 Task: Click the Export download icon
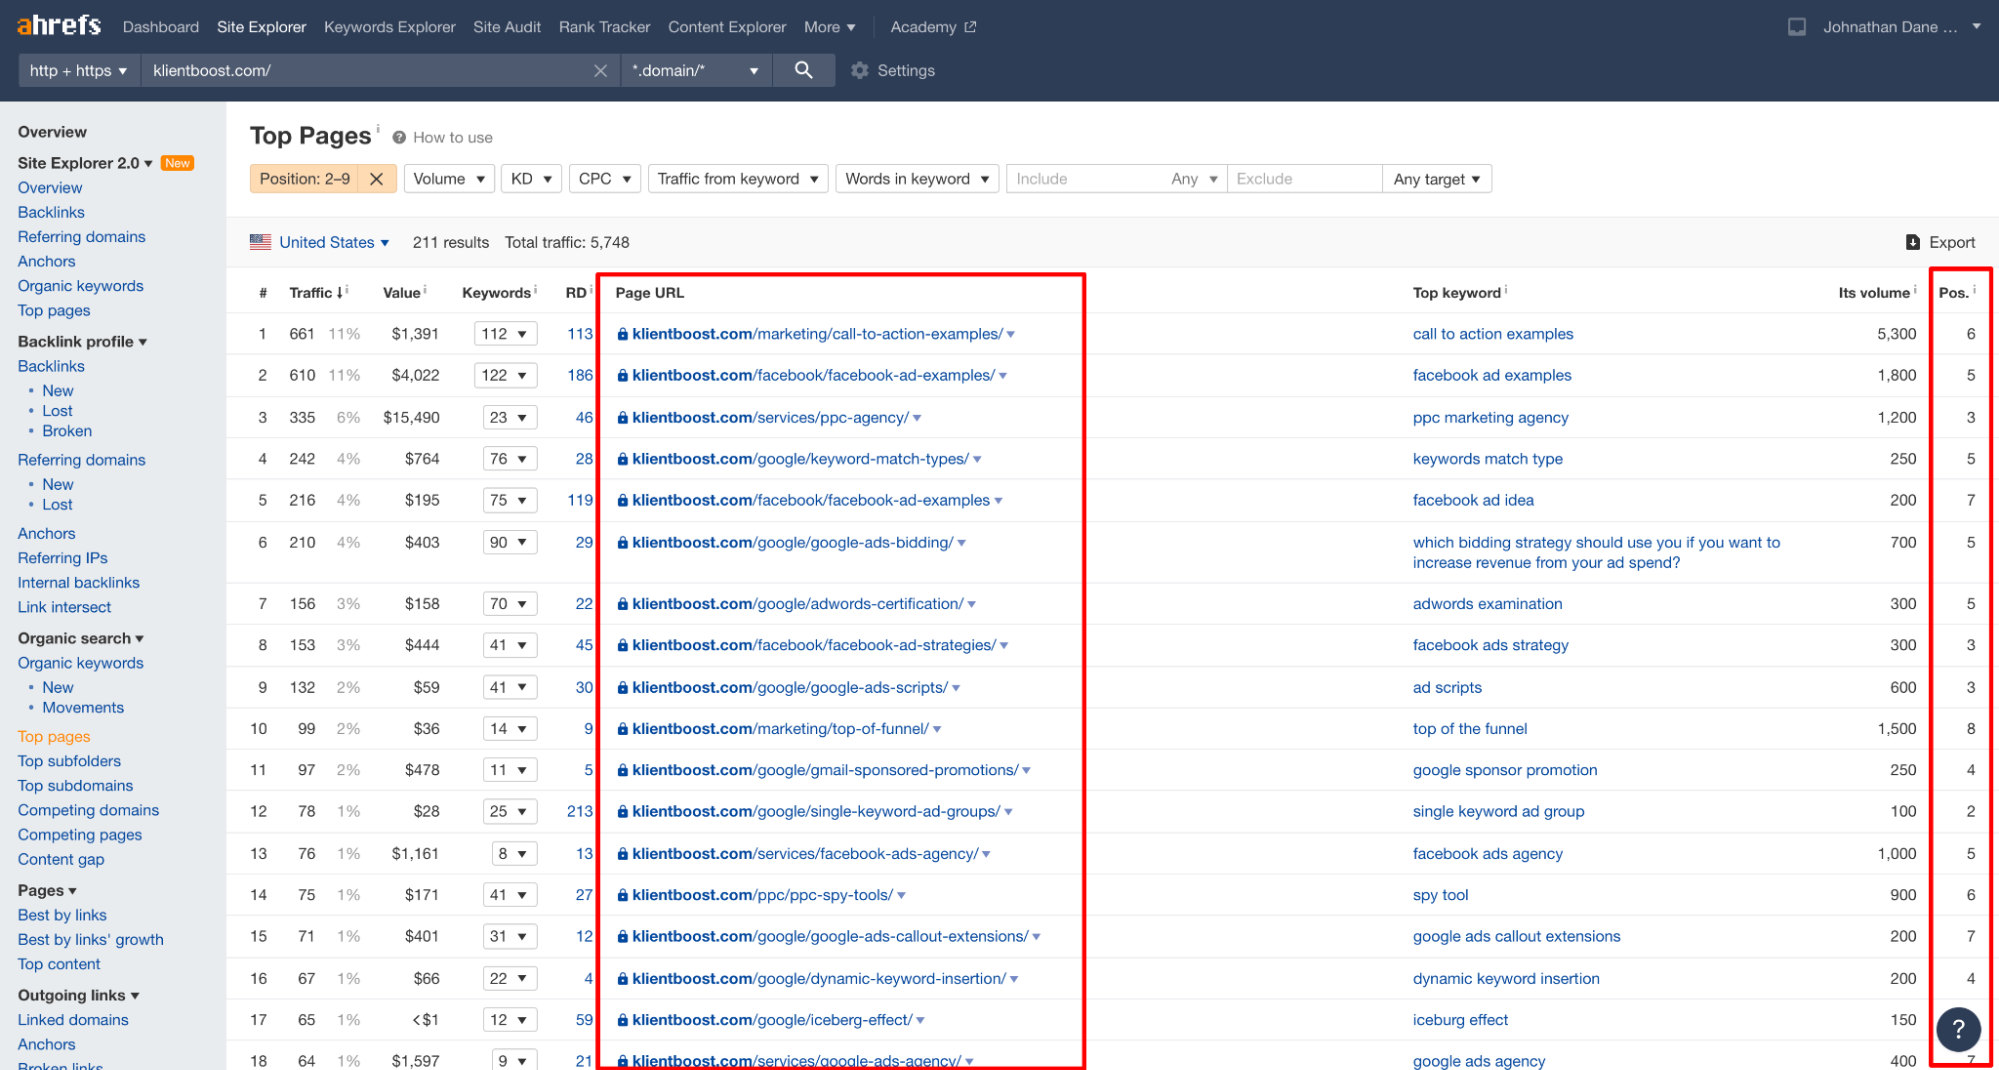[1912, 242]
